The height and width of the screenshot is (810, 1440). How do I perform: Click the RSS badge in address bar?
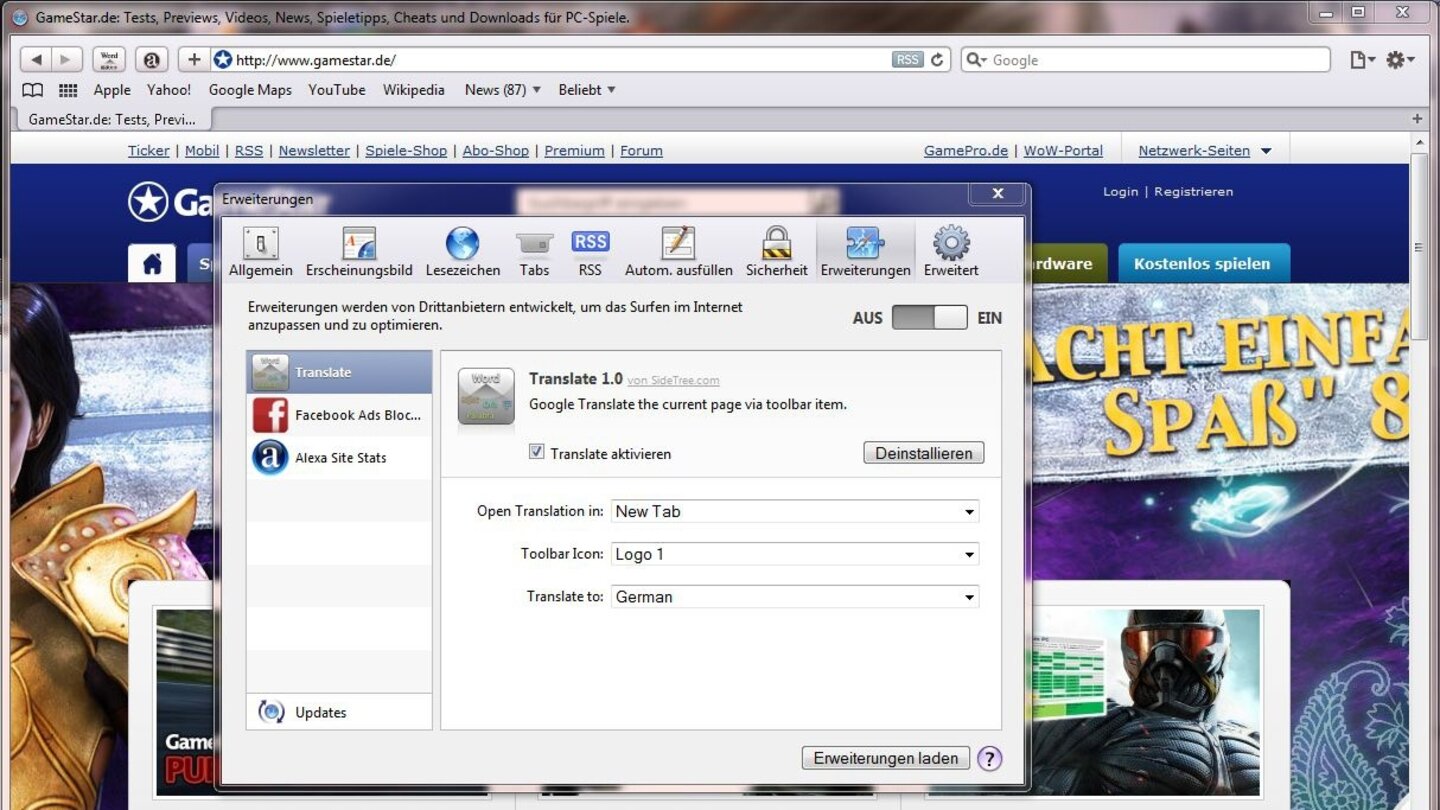[x=907, y=60]
